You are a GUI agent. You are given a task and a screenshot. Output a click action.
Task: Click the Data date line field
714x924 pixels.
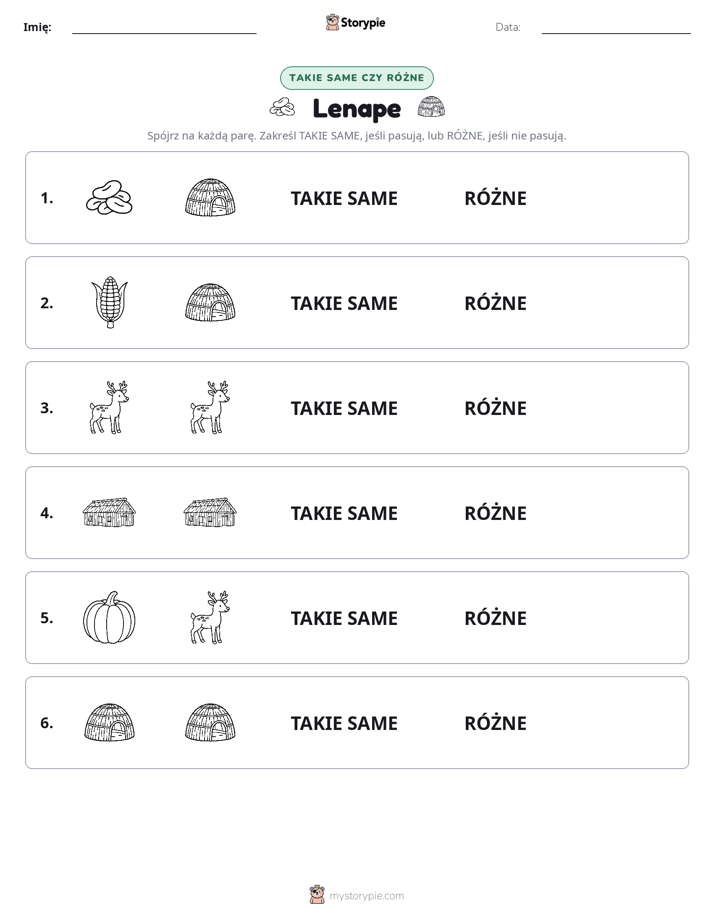pos(616,27)
